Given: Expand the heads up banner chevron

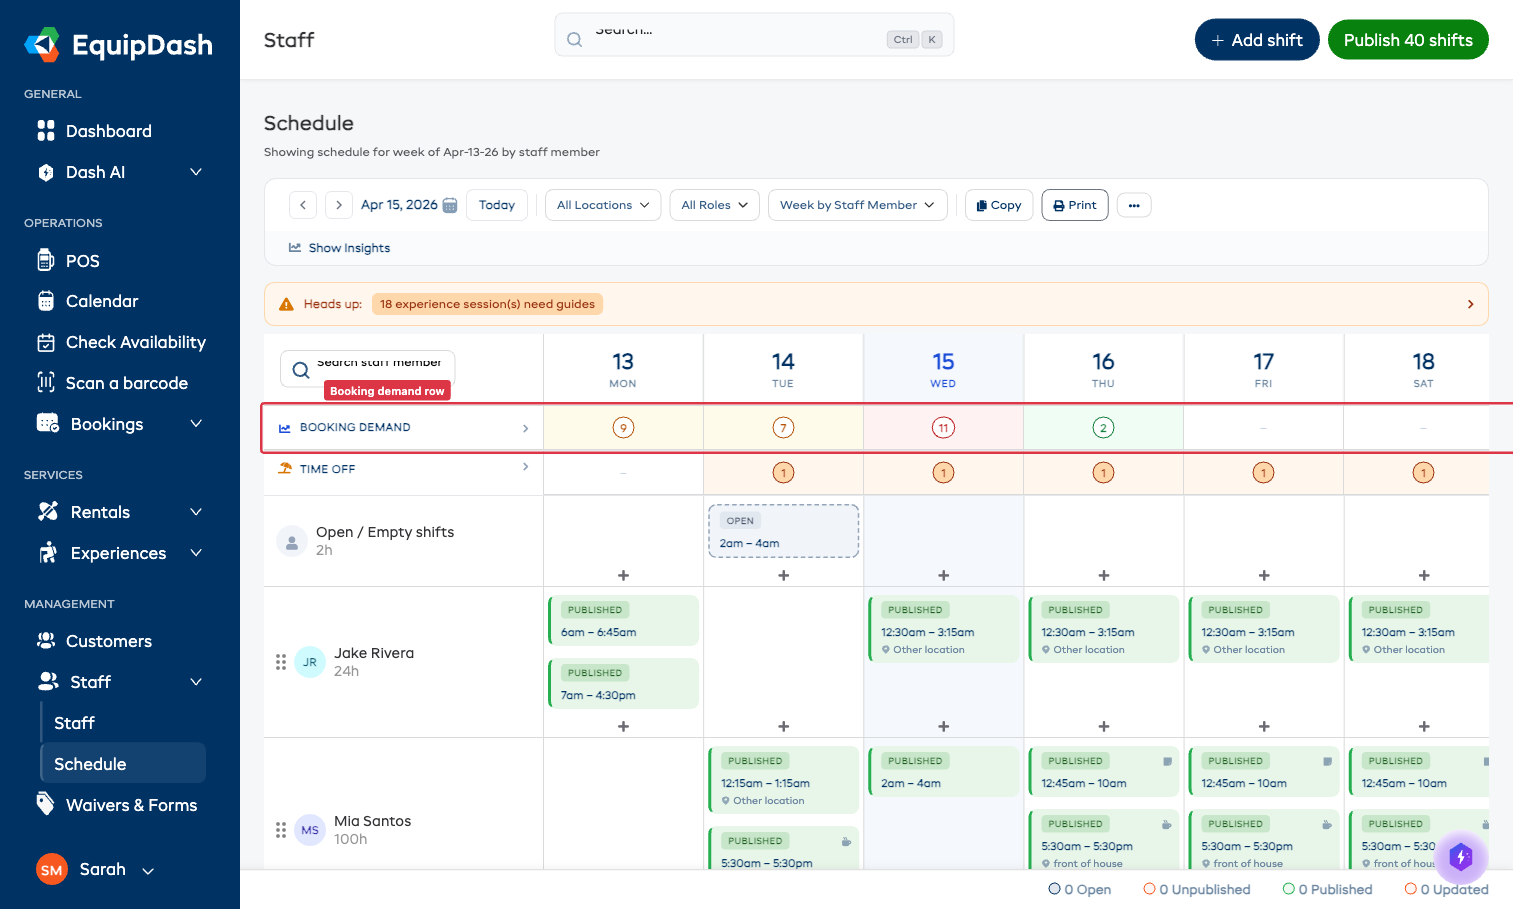Looking at the screenshot, I should point(1470,304).
